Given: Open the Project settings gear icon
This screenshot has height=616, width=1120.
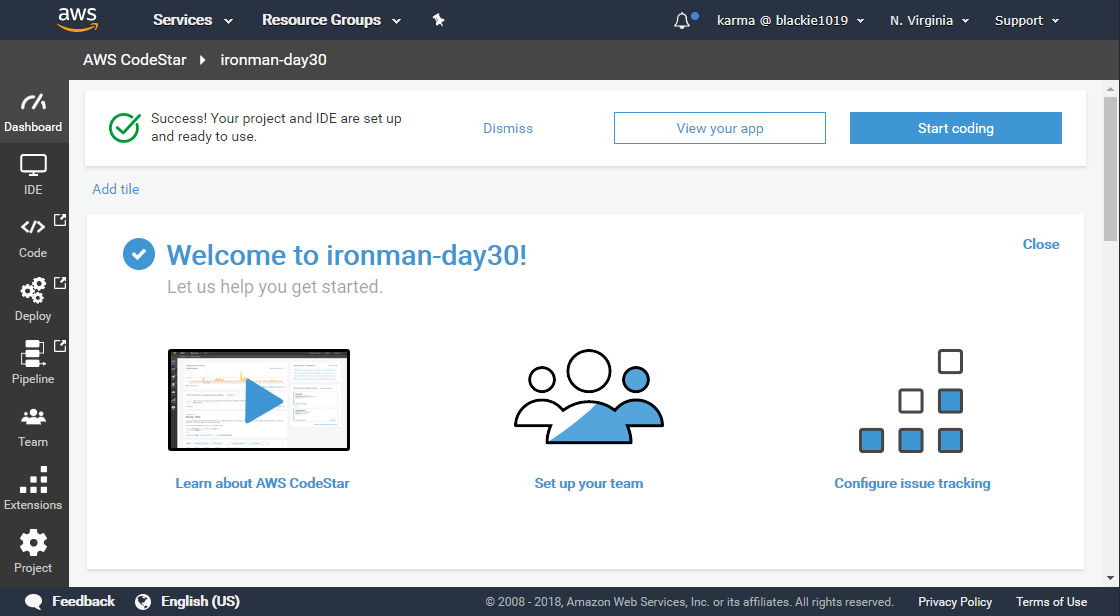Looking at the screenshot, I should point(33,543).
